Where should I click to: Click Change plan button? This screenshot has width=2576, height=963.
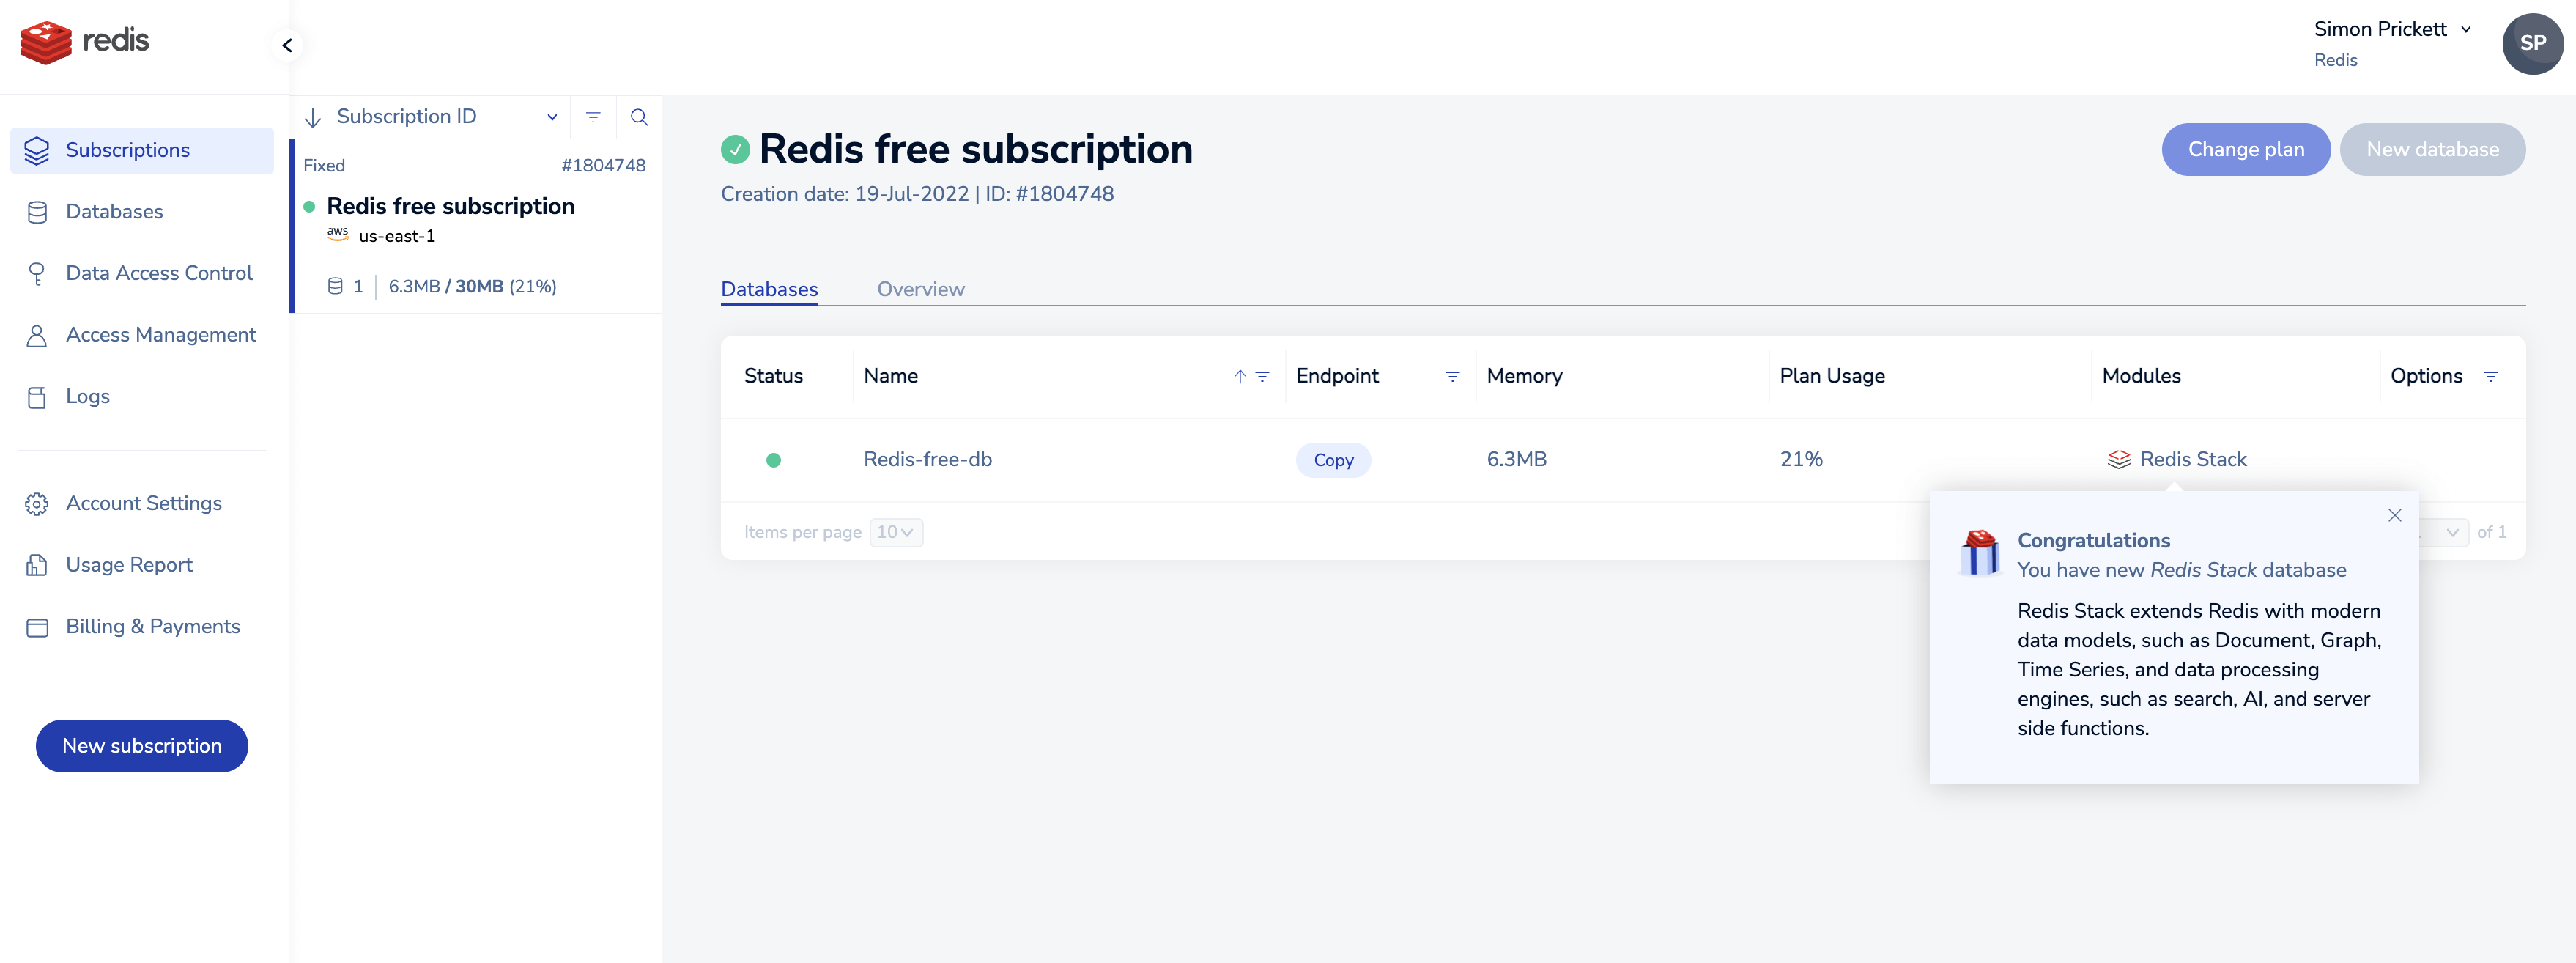[x=2246, y=148]
